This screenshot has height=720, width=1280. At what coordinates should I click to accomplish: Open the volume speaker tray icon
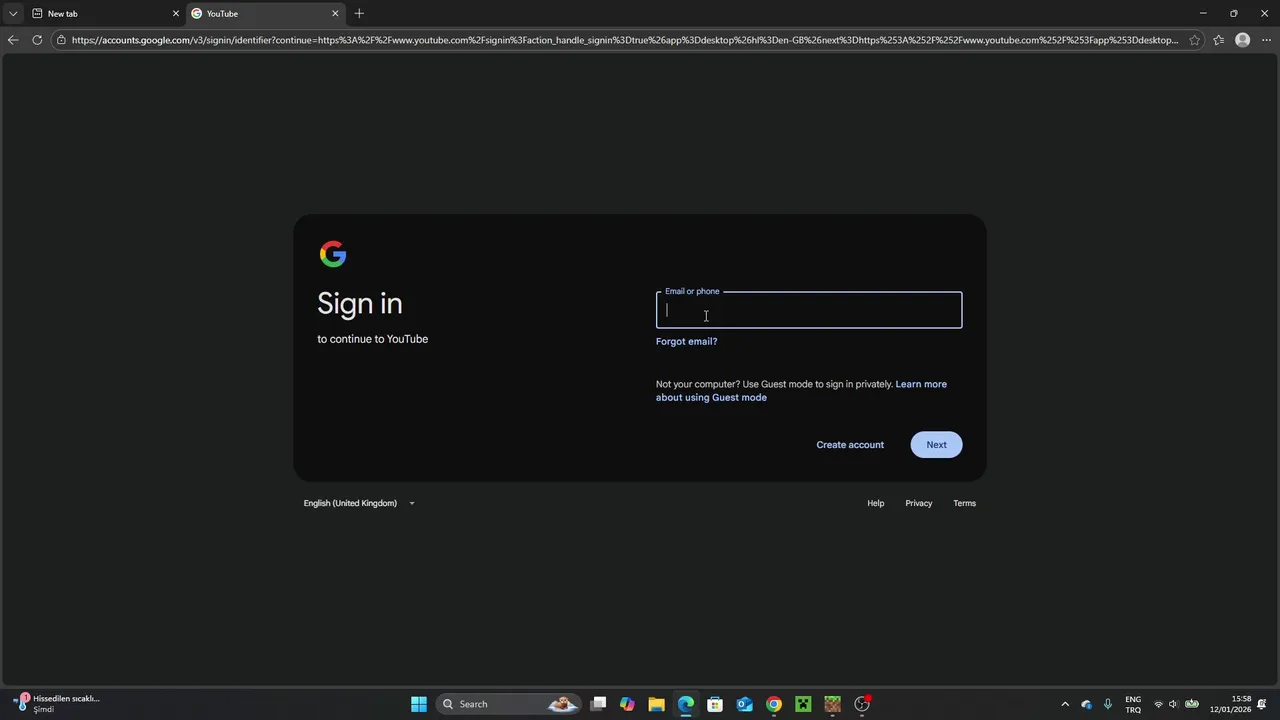pyautogui.click(x=1173, y=704)
